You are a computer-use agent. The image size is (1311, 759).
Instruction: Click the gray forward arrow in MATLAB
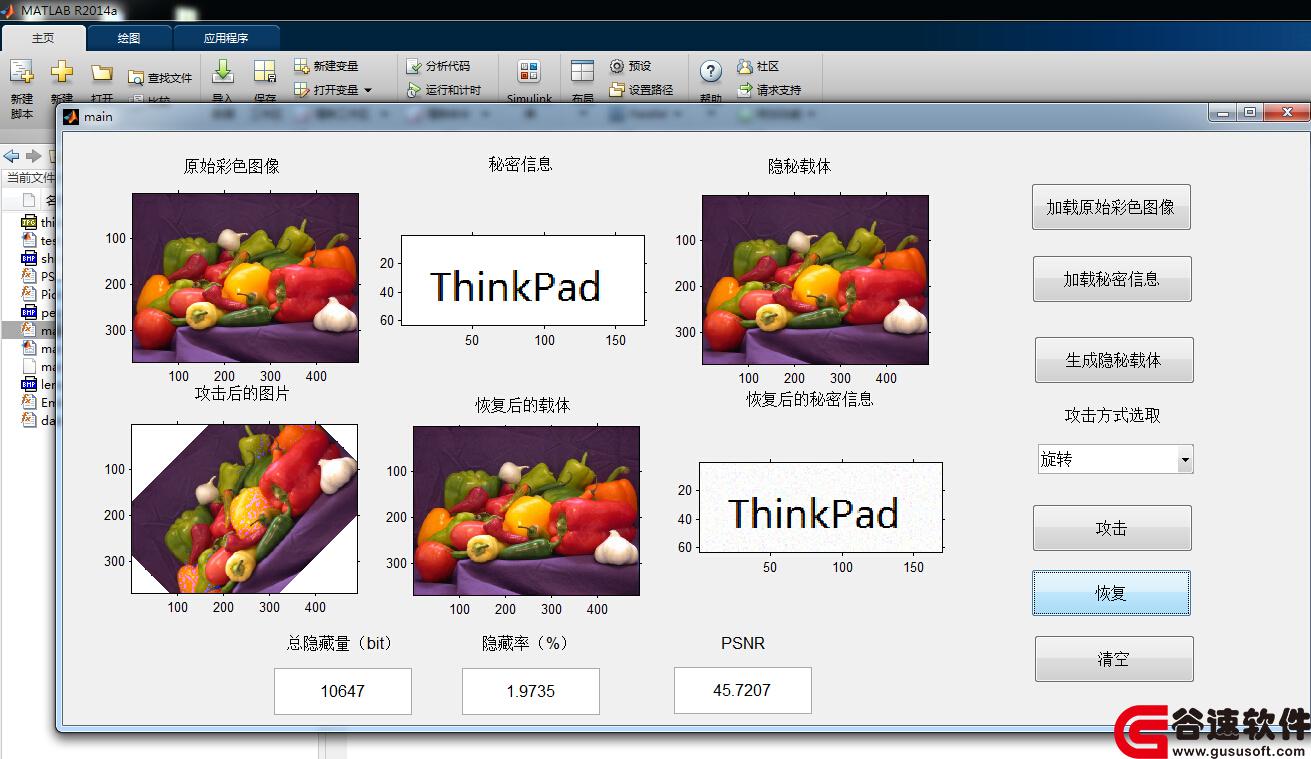tap(34, 156)
